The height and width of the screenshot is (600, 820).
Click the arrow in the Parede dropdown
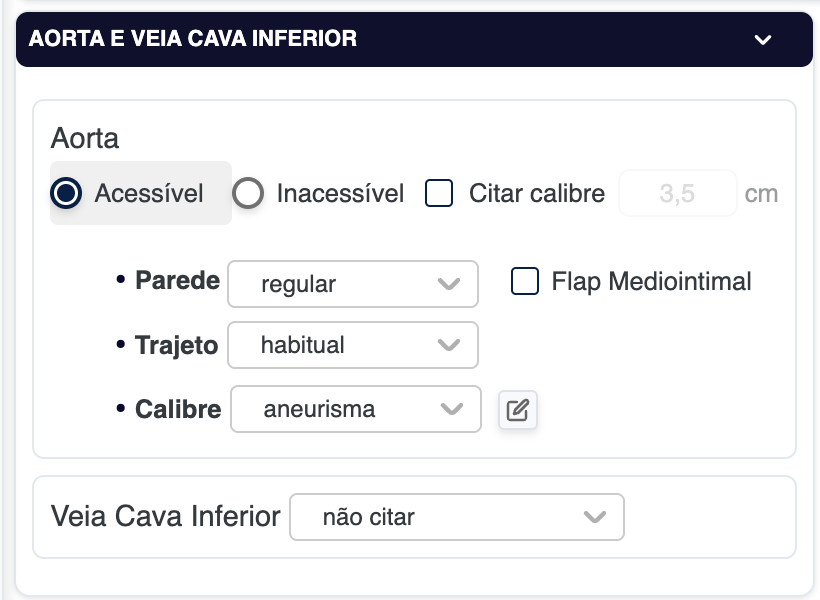click(x=449, y=284)
